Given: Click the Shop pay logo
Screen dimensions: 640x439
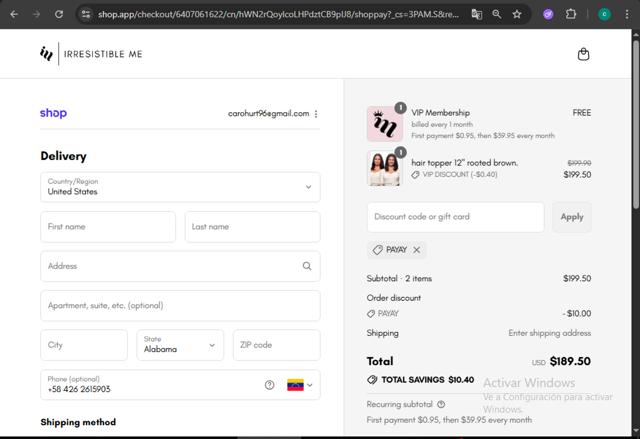Looking at the screenshot, I should (53, 113).
